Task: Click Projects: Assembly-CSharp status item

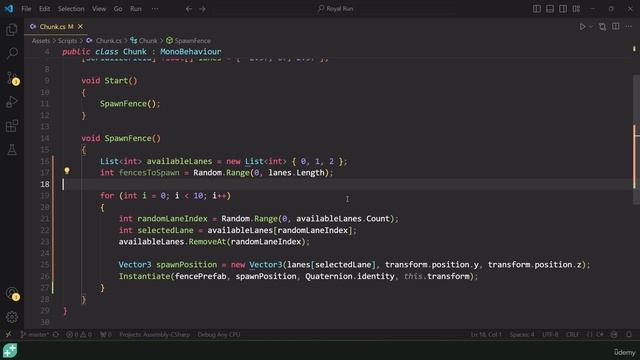Action: (x=155, y=335)
